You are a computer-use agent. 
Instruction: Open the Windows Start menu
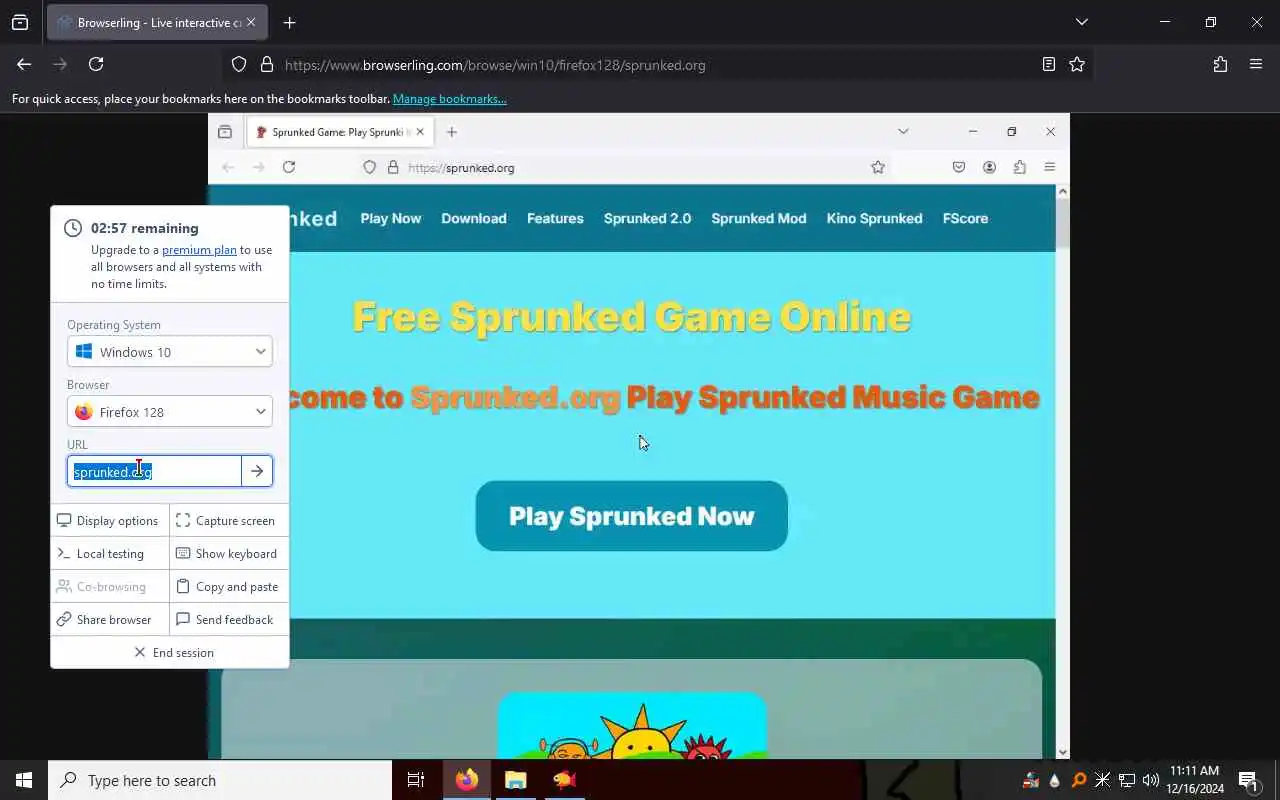coord(24,780)
